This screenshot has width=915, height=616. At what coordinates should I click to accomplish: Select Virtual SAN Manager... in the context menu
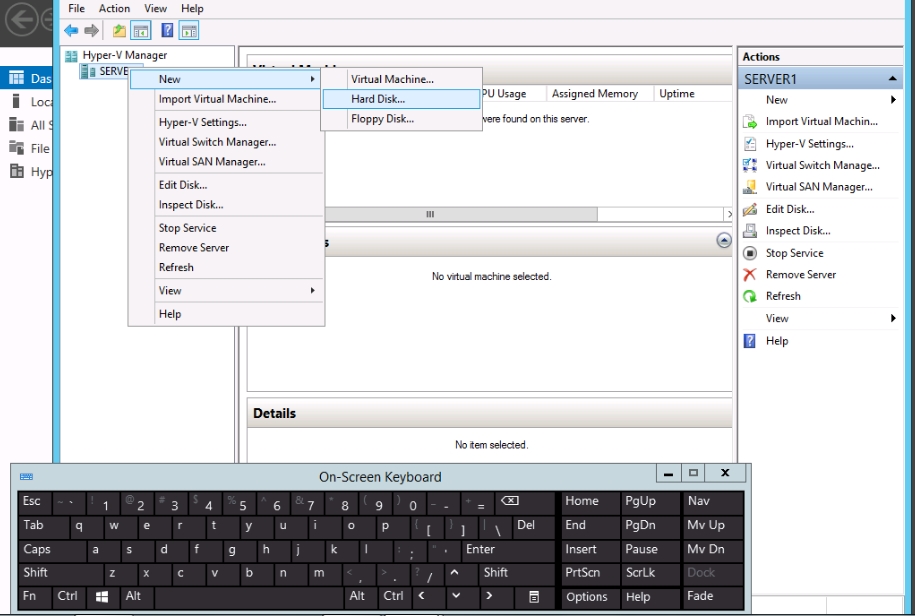tap(226, 162)
